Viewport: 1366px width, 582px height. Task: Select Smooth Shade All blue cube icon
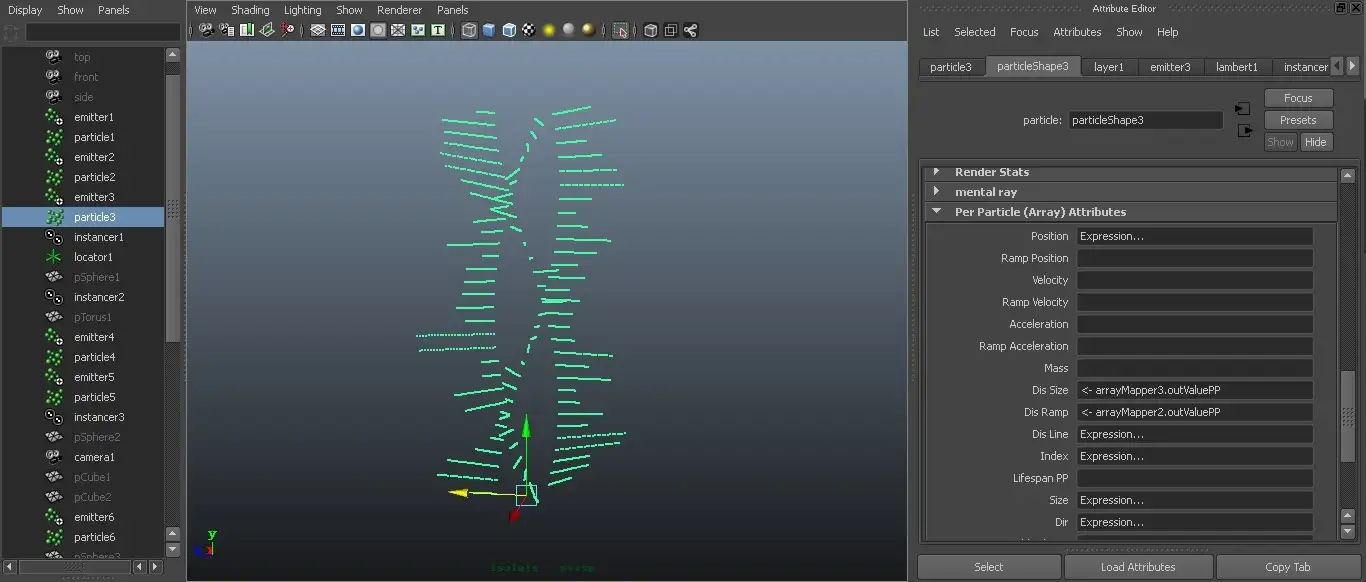click(489, 30)
